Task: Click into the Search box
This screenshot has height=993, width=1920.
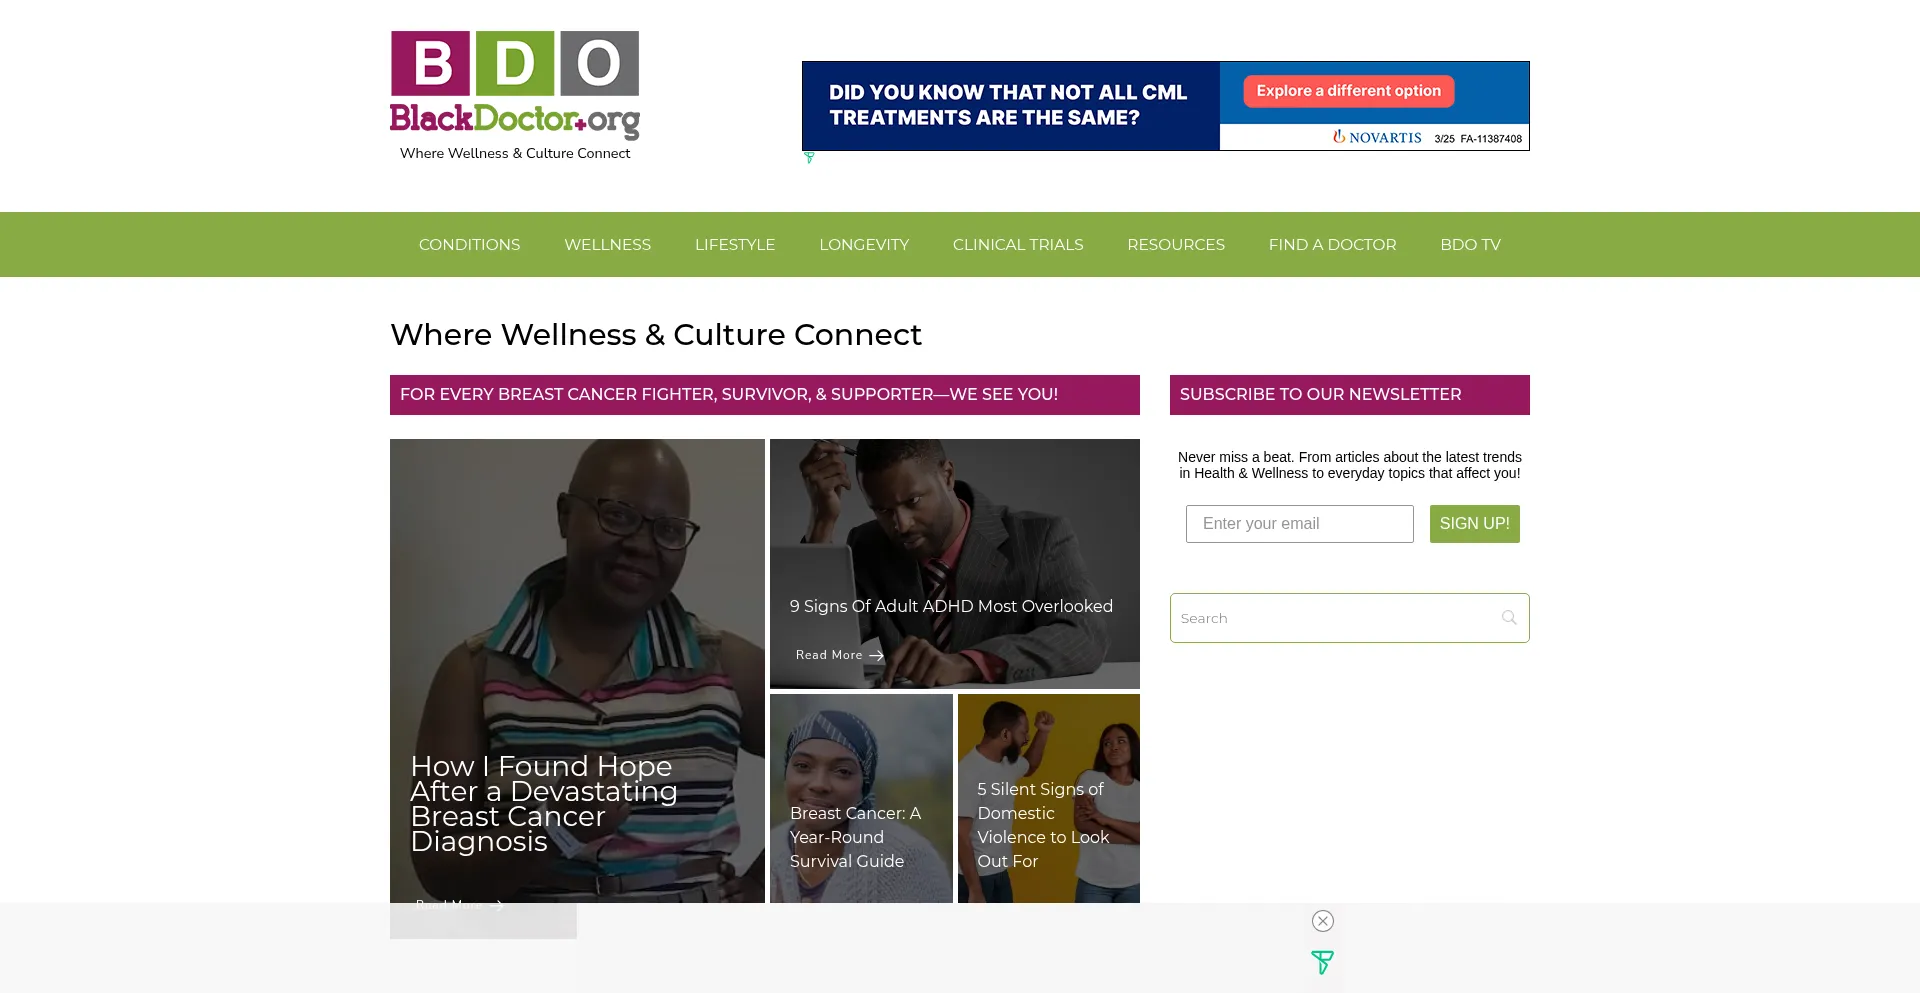Action: (x=1335, y=618)
